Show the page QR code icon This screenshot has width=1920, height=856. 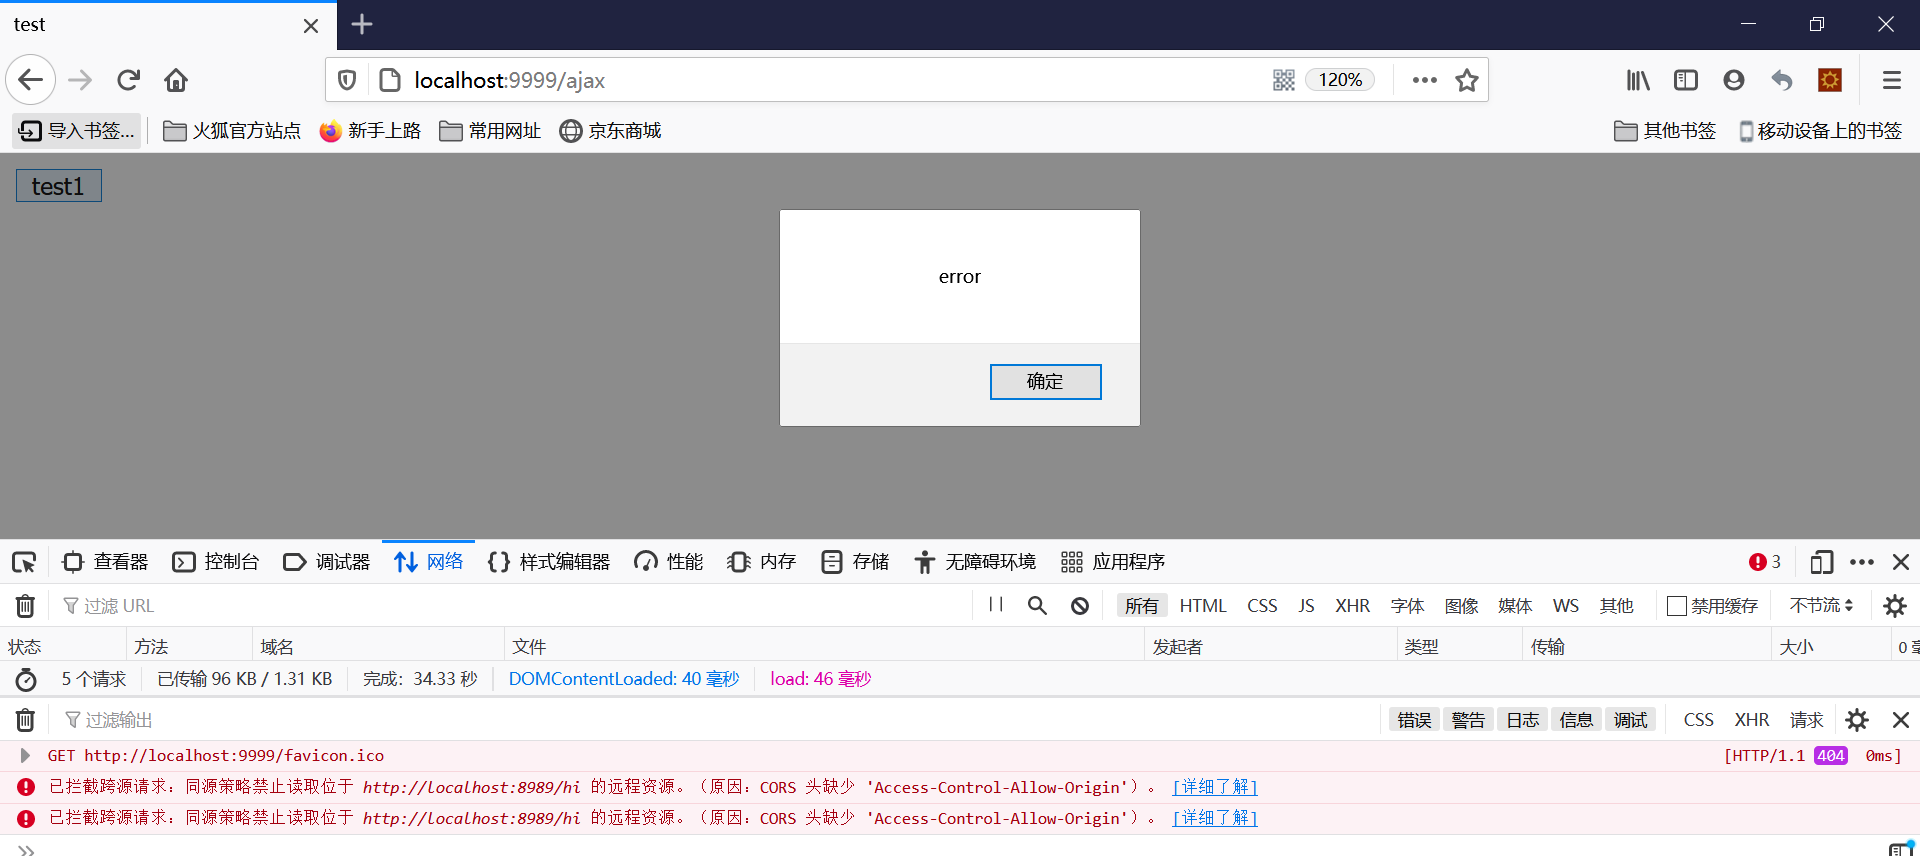click(x=1284, y=80)
